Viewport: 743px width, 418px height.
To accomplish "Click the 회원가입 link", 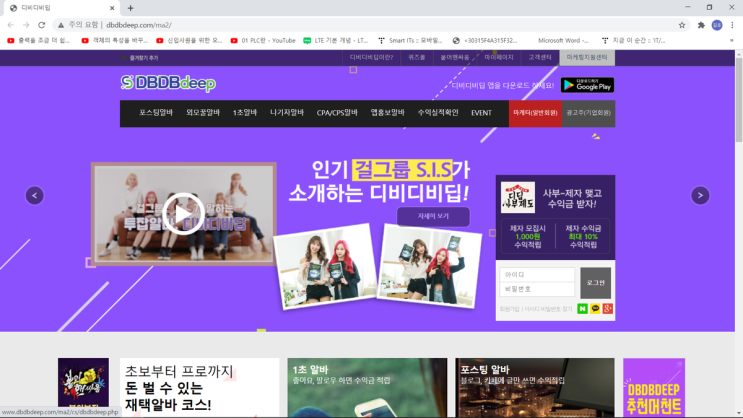I will (x=509, y=309).
